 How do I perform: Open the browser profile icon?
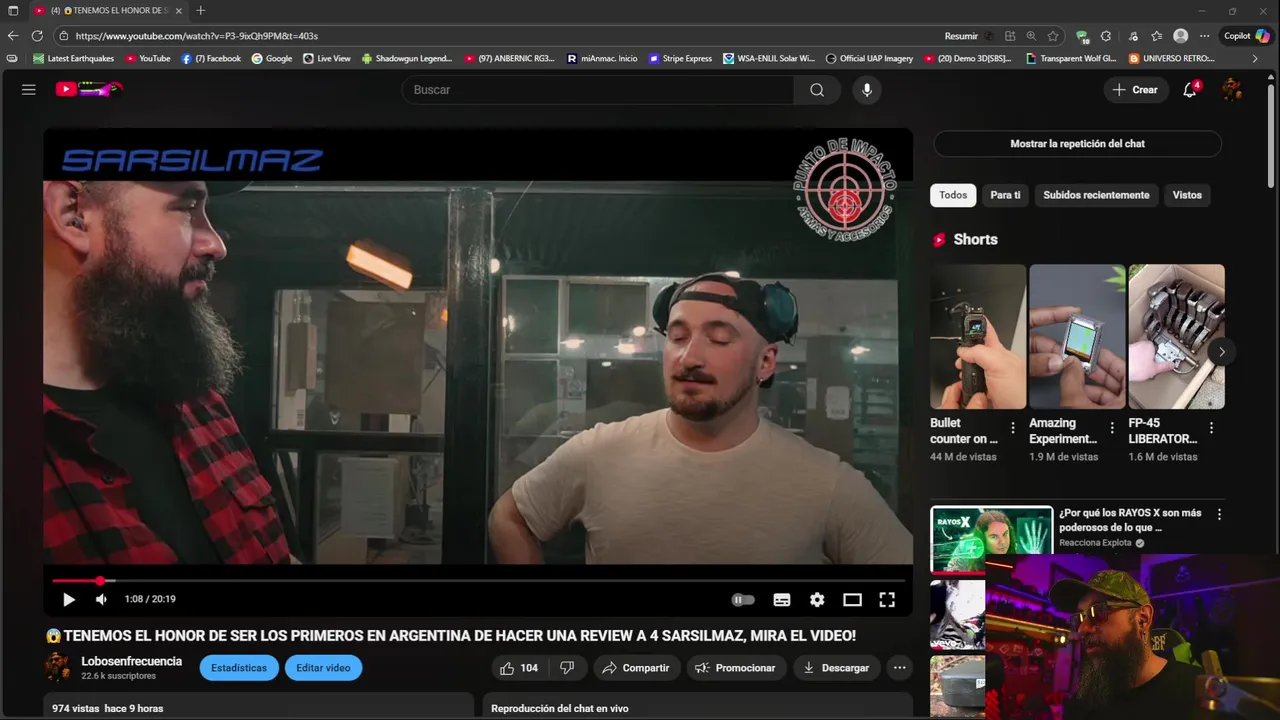click(1180, 36)
